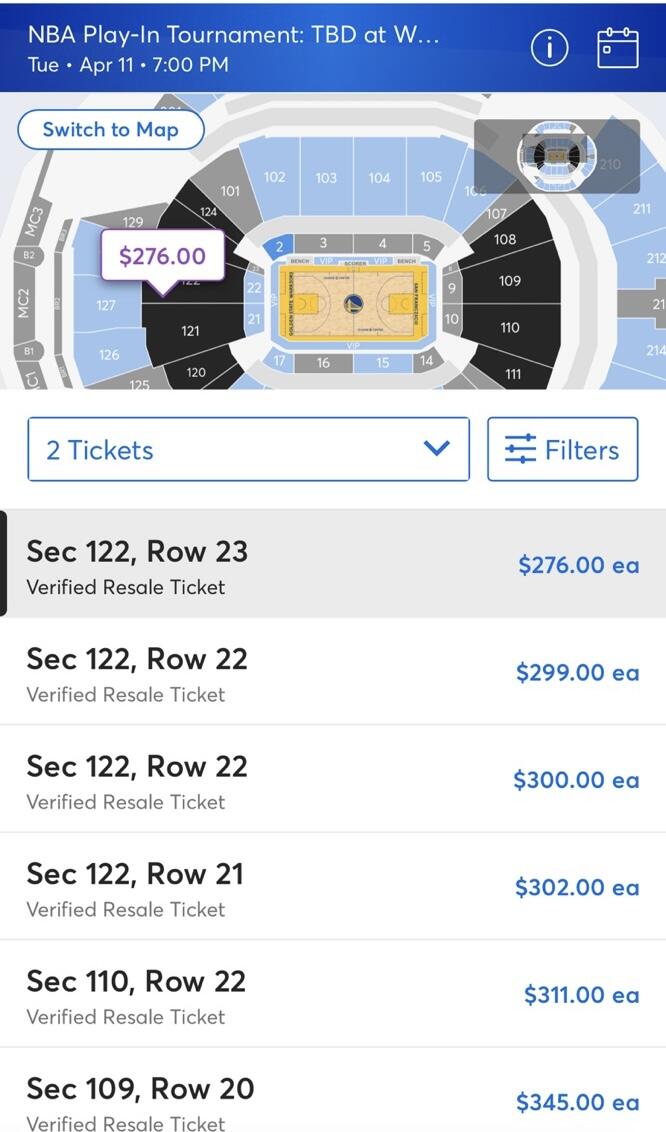Open the calendar dates icon

pyautogui.click(x=617, y=48)
